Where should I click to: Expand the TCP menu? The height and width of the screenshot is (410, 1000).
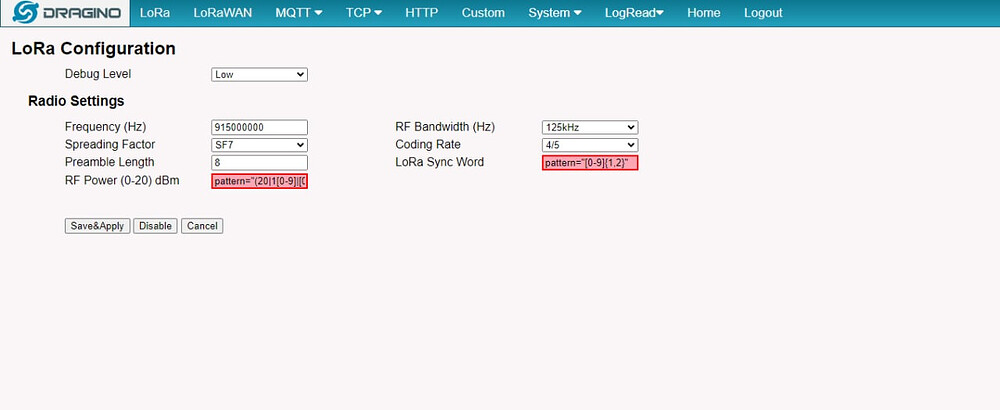click(364, 13)
